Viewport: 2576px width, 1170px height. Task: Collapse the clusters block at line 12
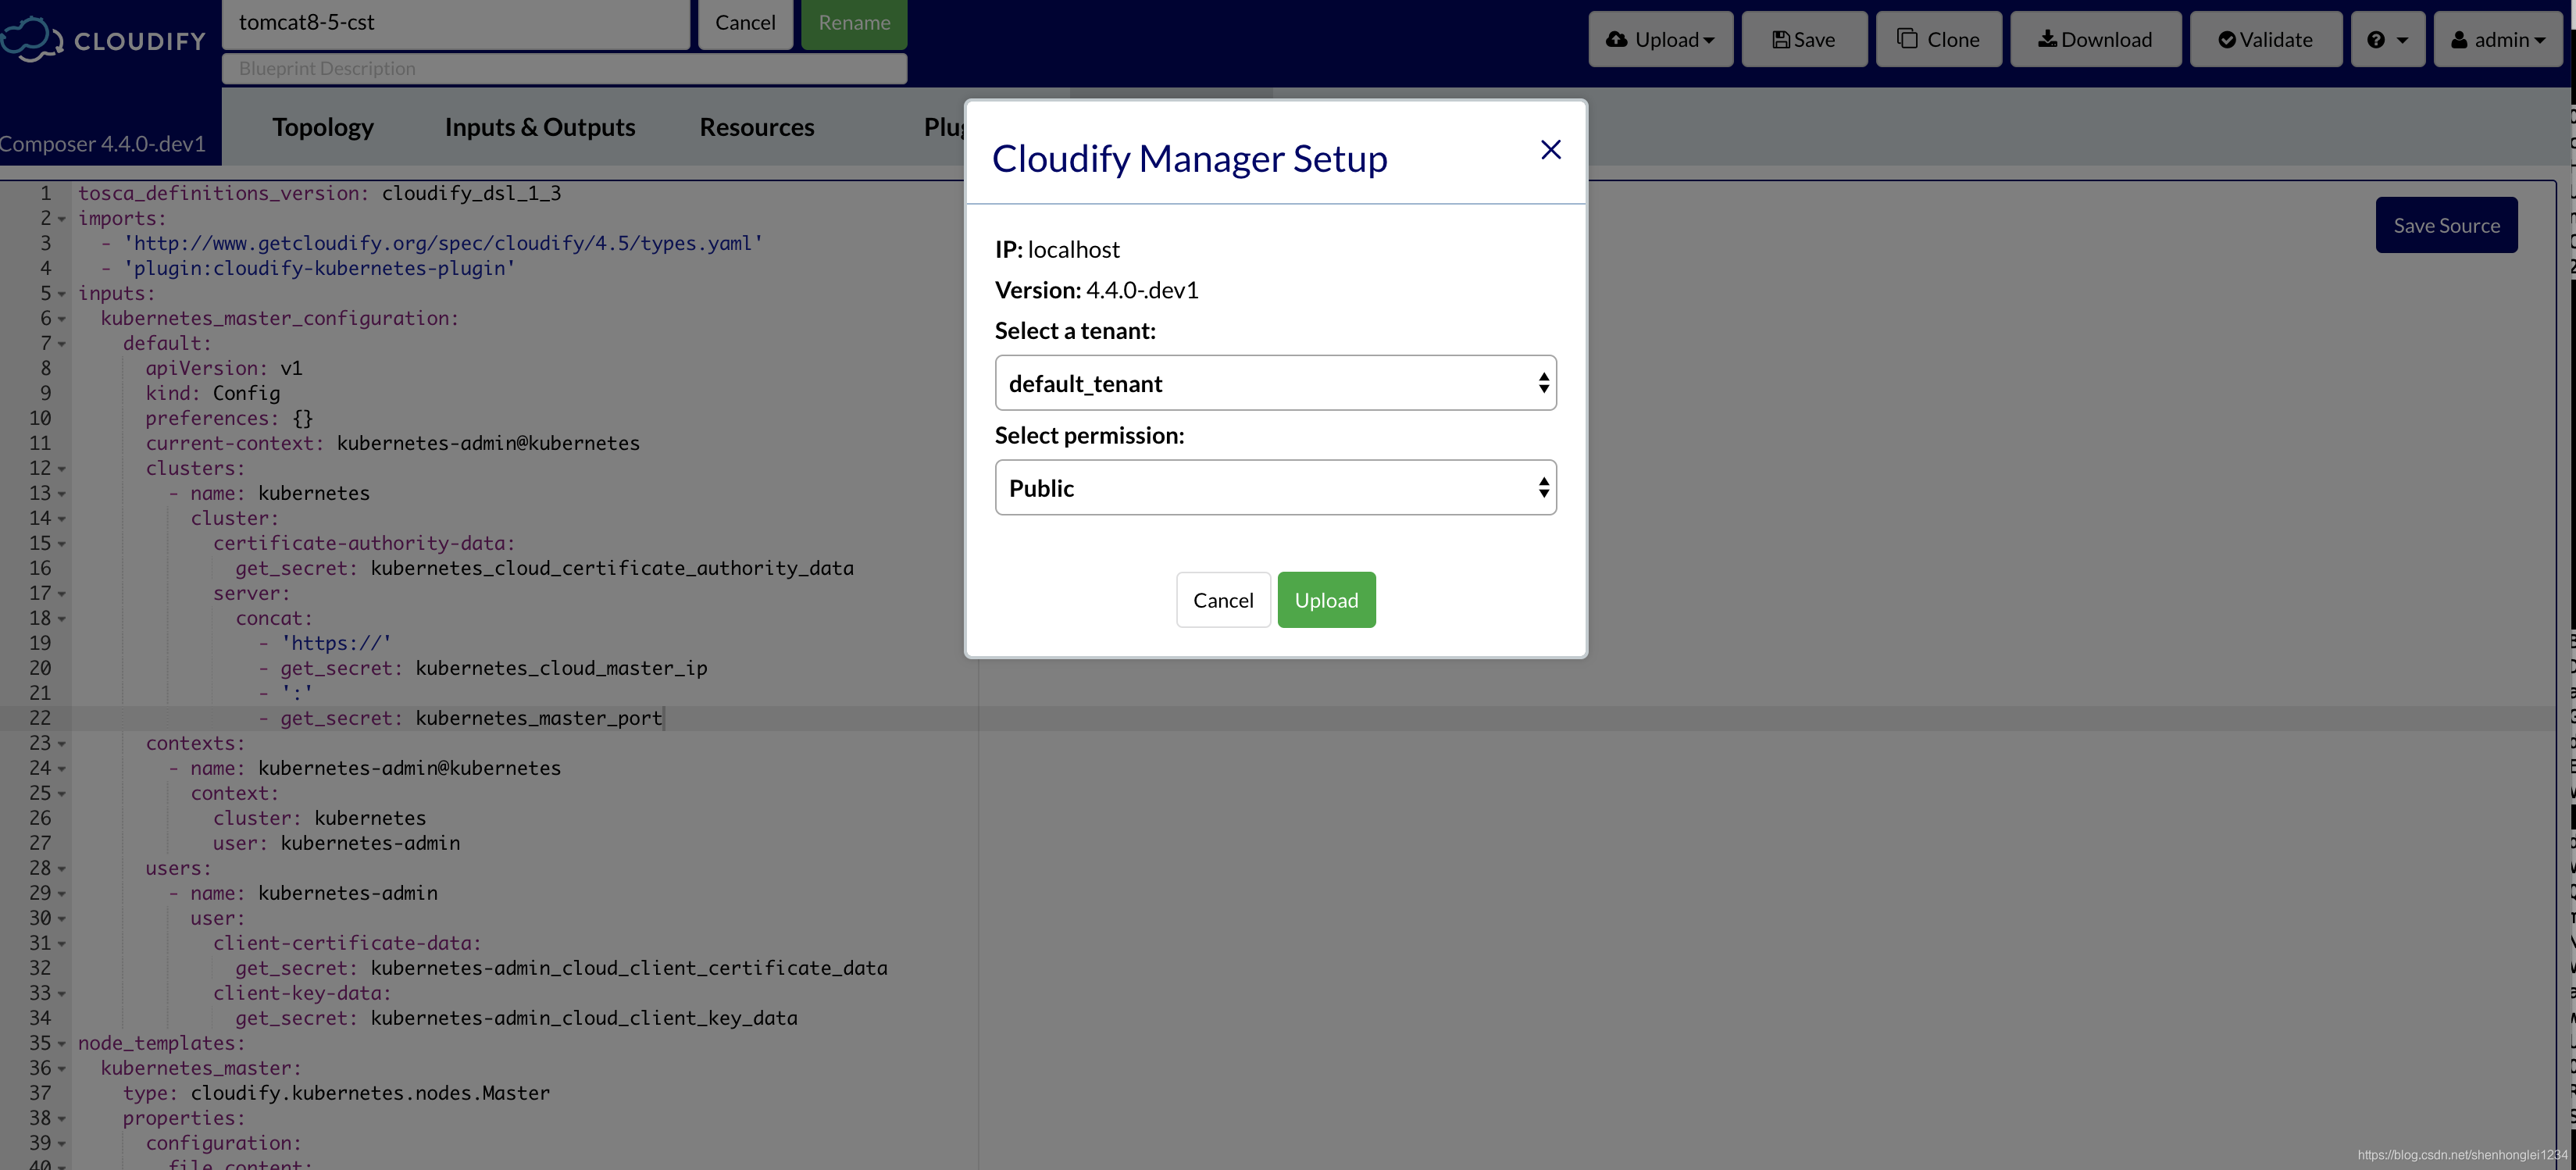pos(62,469)
